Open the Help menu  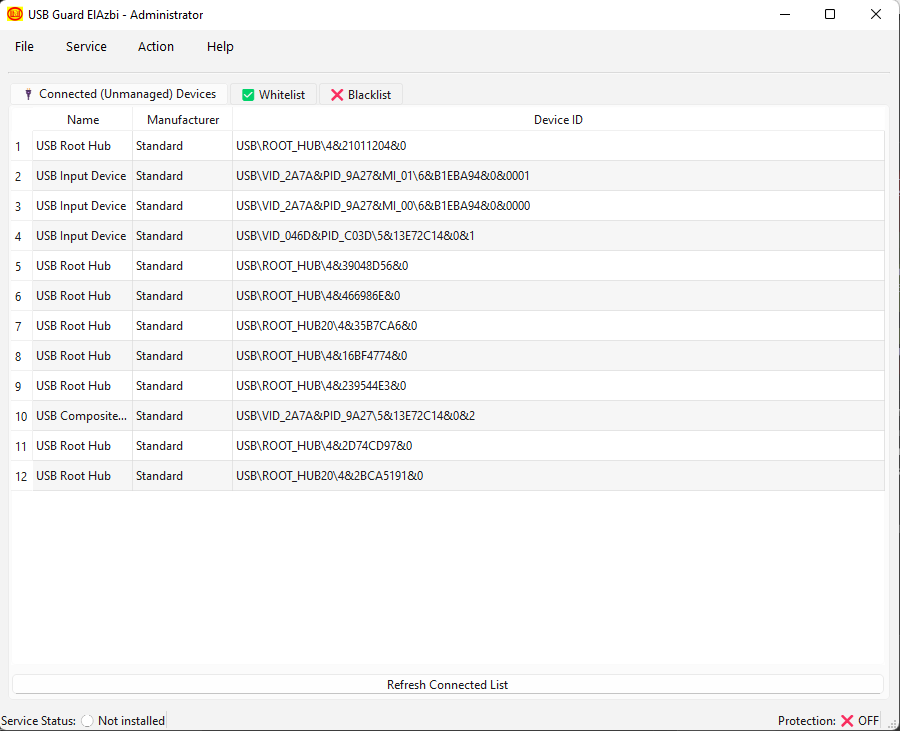(x=220, y=47)
